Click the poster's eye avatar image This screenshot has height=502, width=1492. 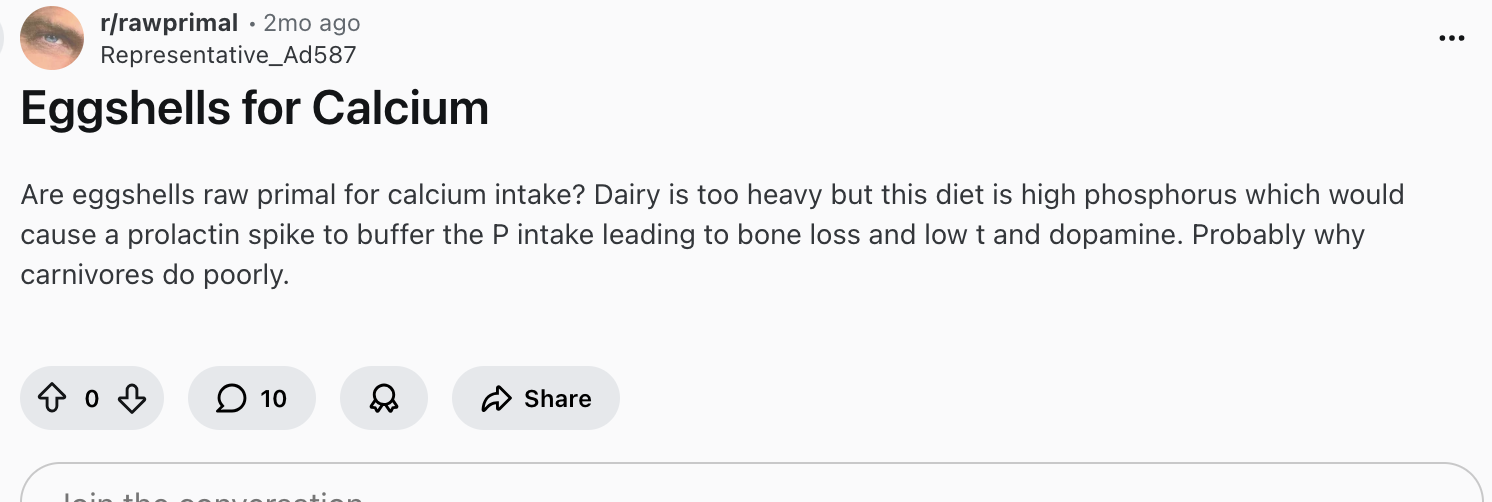tap(52, 38)
